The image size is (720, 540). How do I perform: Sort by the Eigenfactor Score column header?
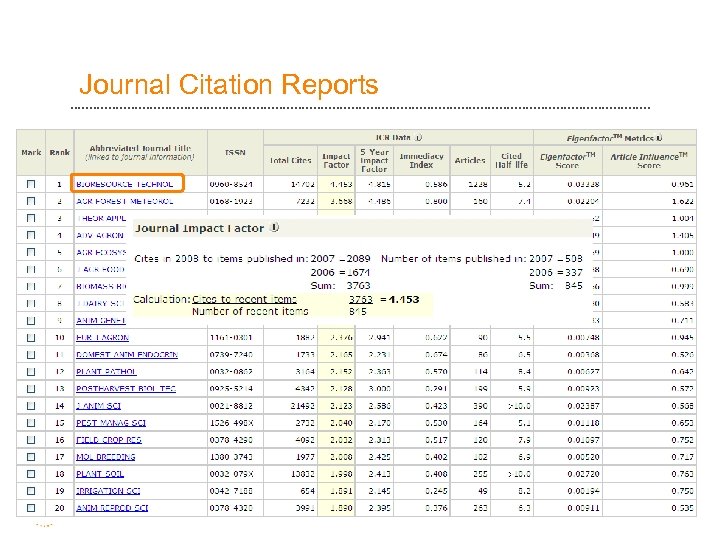pyautogui.click(x=568, y=161)
